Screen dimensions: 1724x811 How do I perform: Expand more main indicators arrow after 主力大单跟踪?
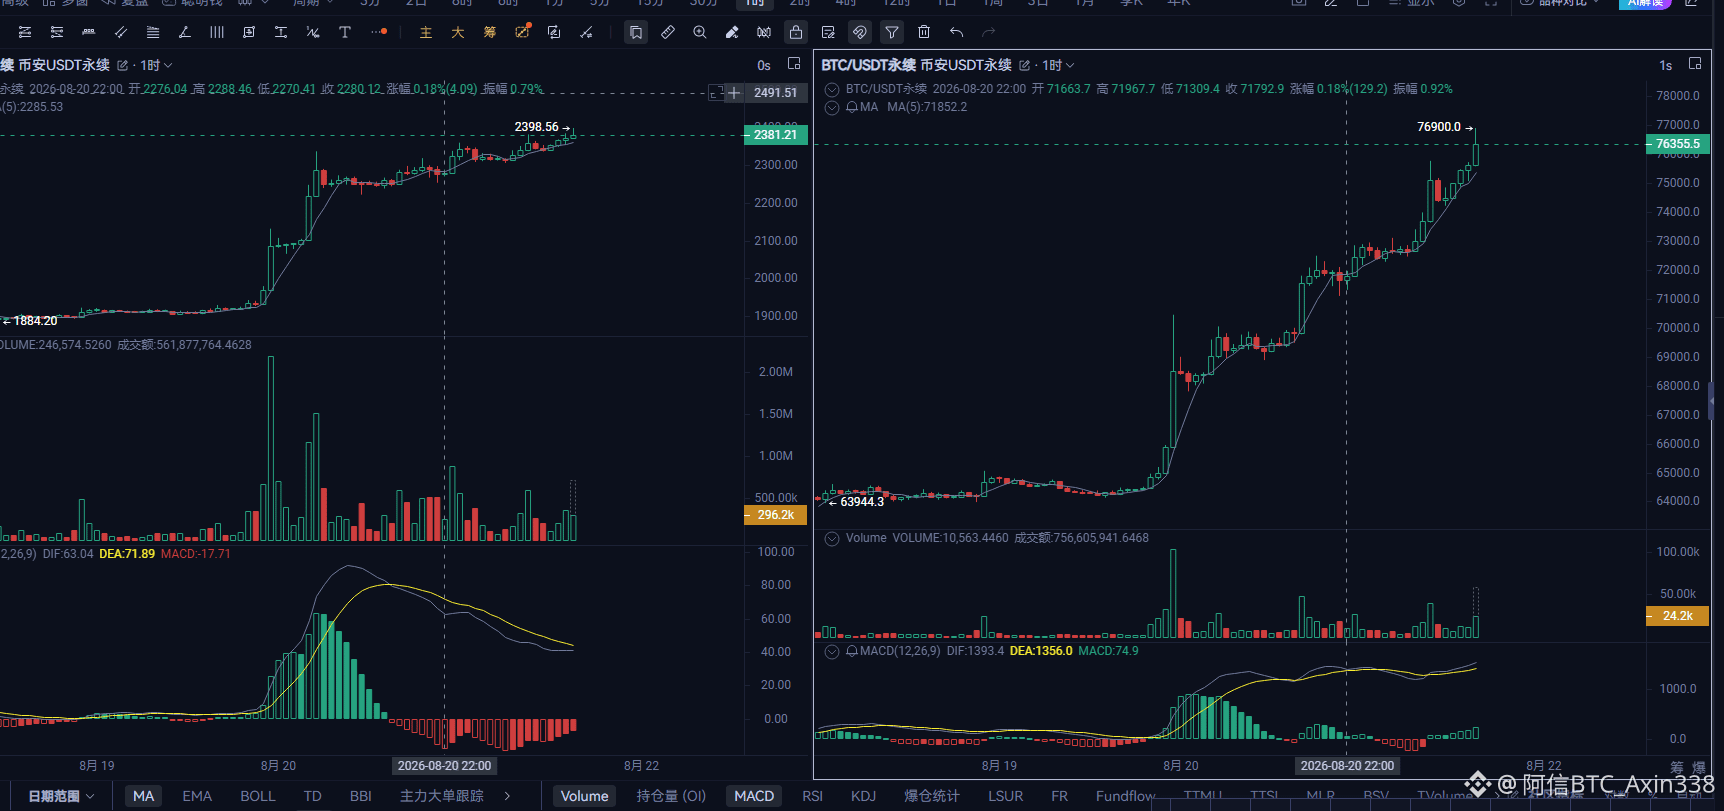coord(508,796)
